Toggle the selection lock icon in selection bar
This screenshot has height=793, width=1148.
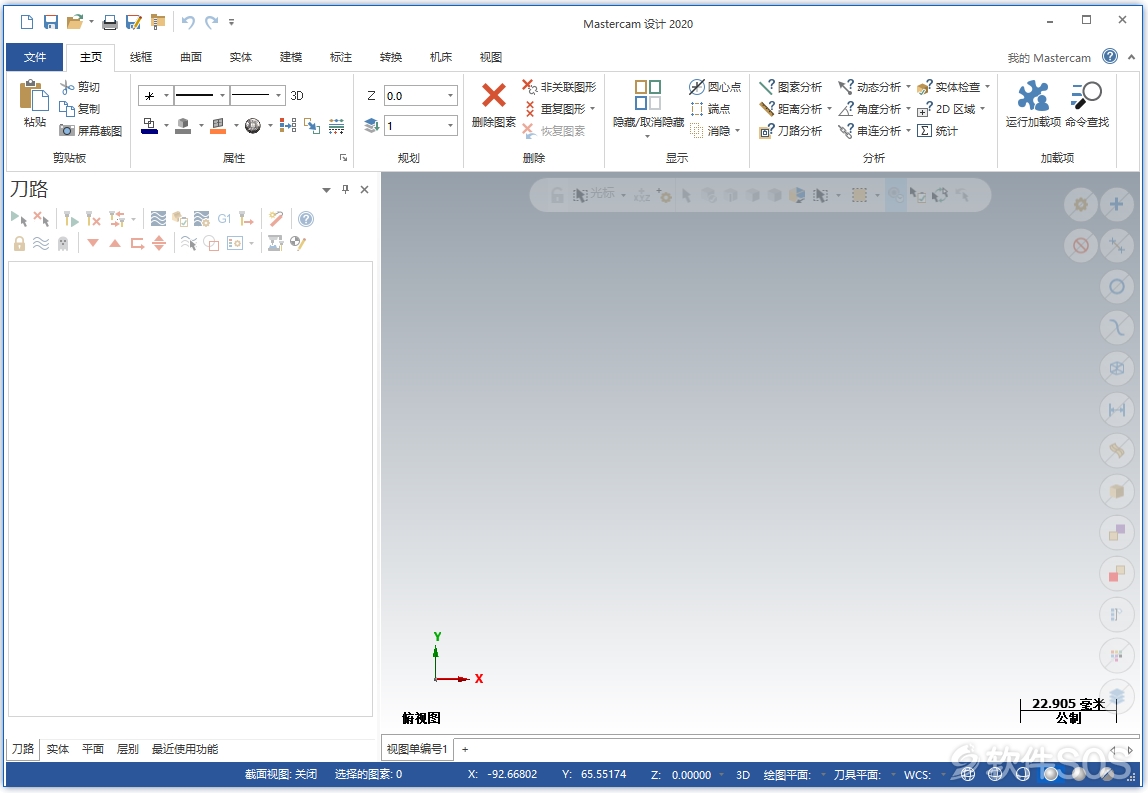(x=557, y=195)
